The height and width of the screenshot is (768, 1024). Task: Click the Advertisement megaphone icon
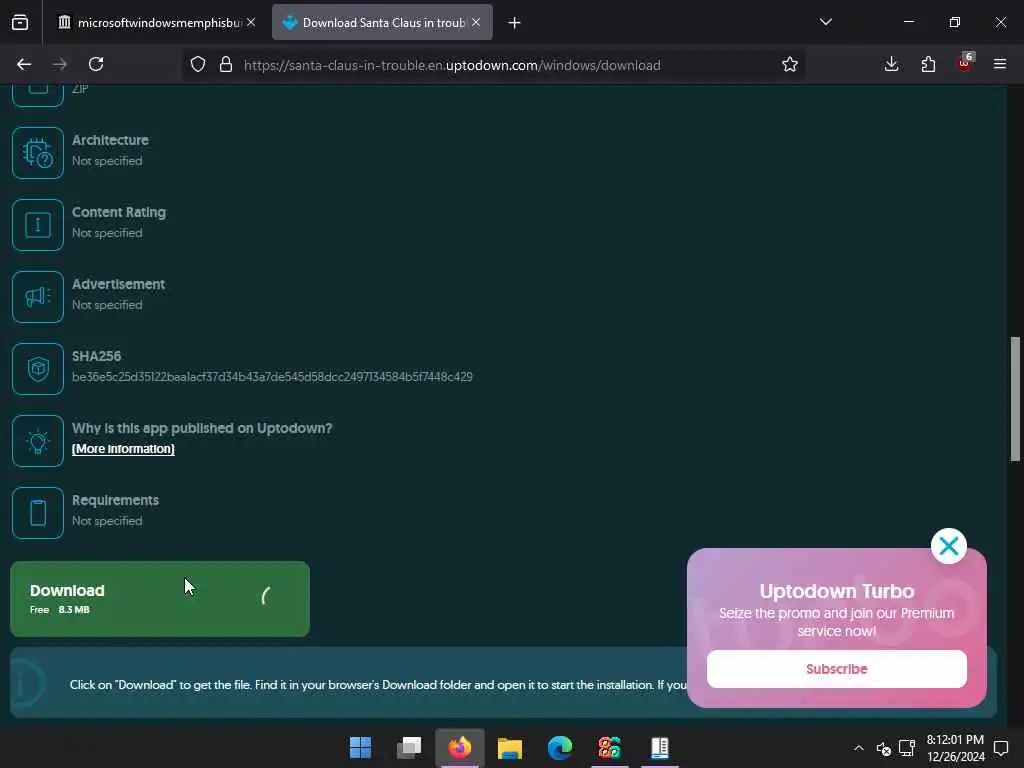[x=38, y=296]
